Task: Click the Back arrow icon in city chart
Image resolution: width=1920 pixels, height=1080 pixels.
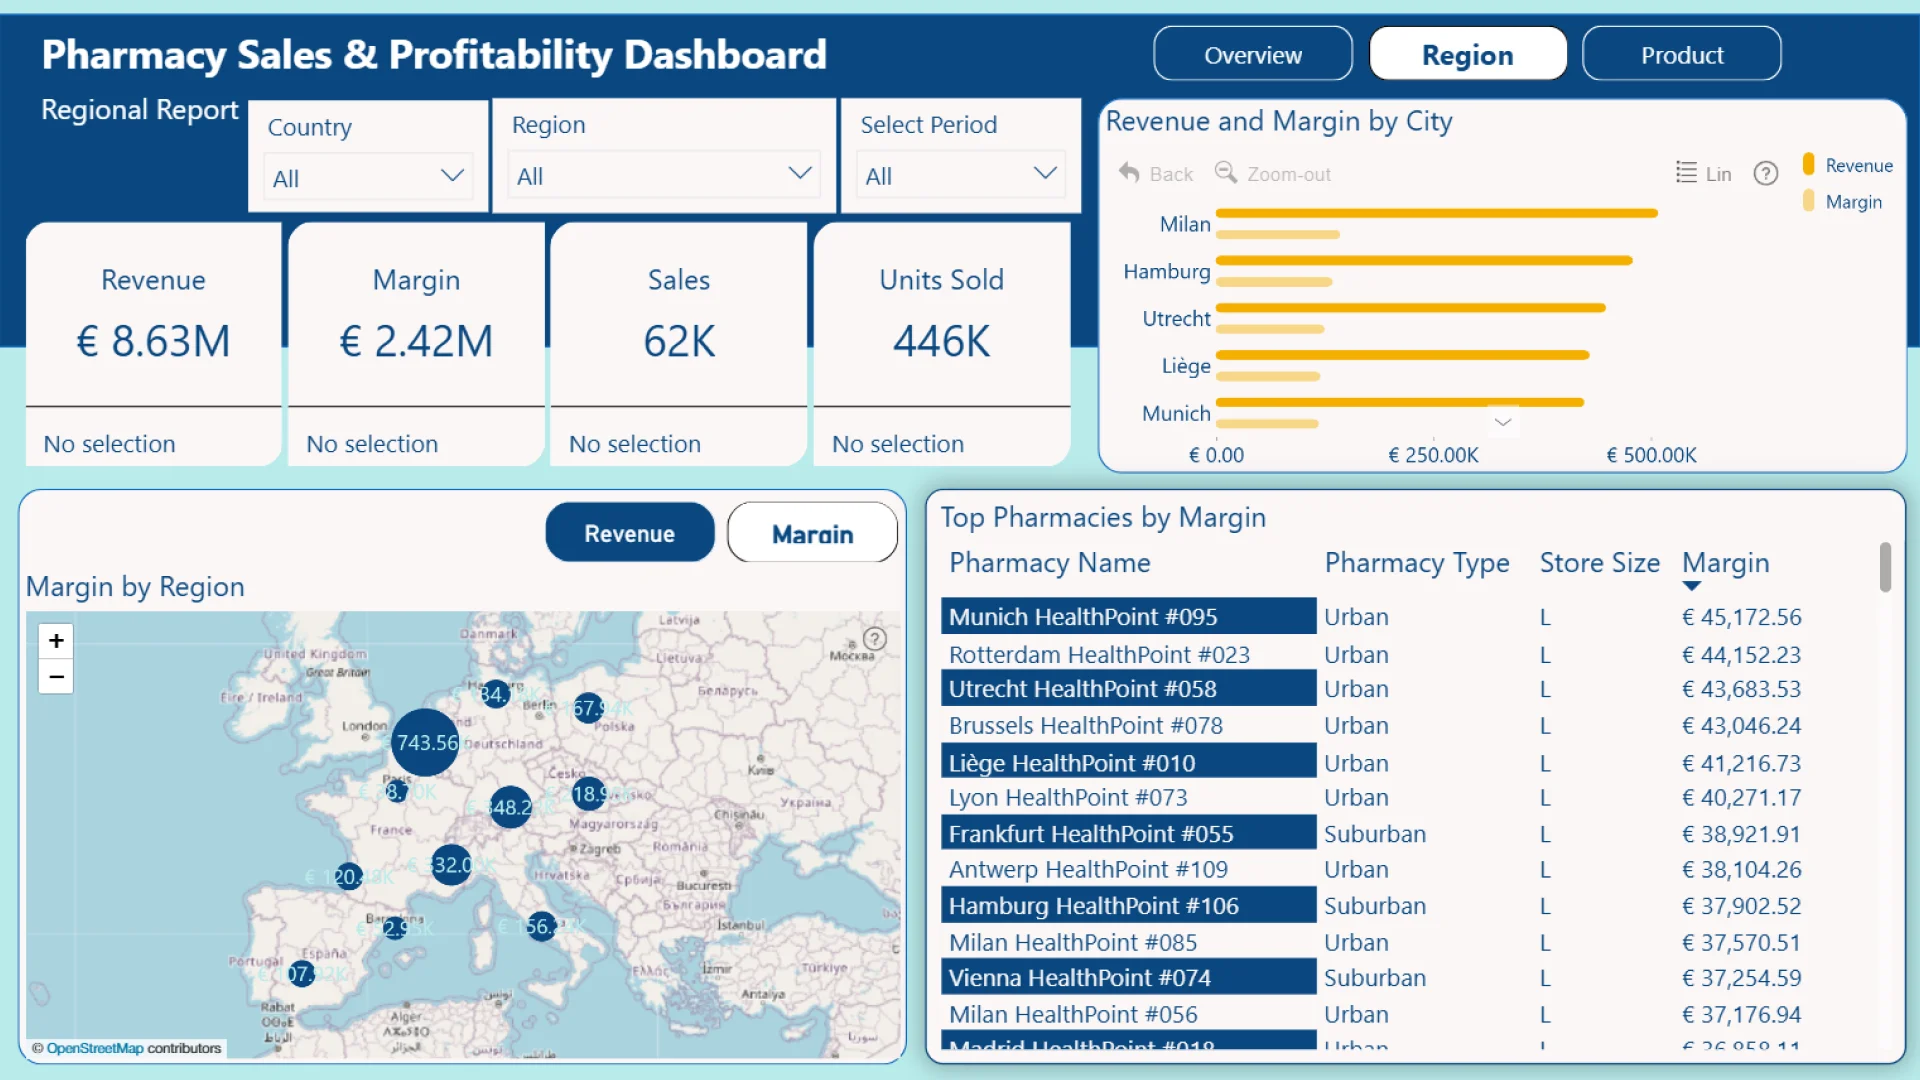Action: [1129, 173]
